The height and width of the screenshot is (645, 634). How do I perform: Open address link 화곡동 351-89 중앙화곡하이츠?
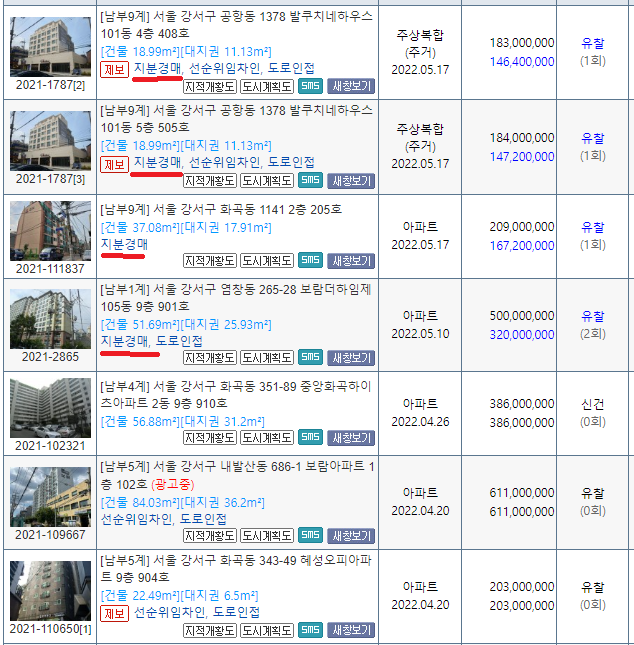pyautogui.click(x=236, y=394)
